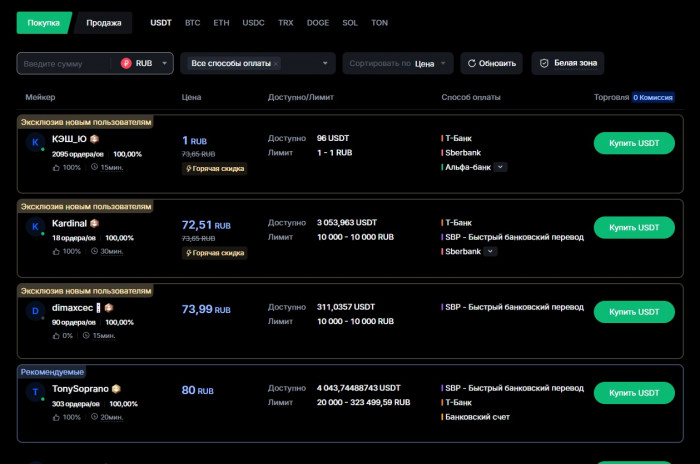Click the 311,0357 USDT available amount

(346, 307)
